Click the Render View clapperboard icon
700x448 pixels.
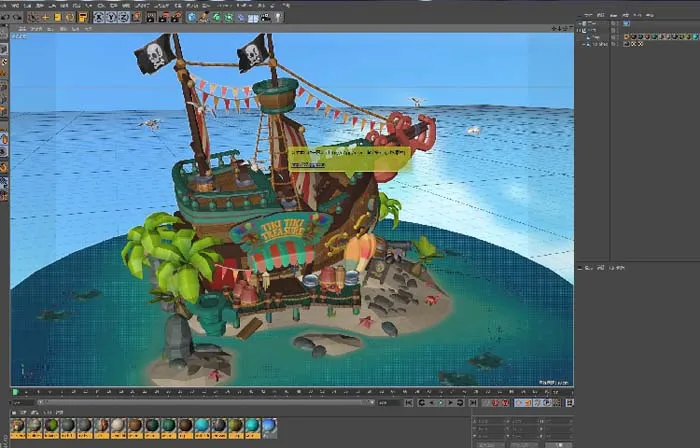[148, 16]
